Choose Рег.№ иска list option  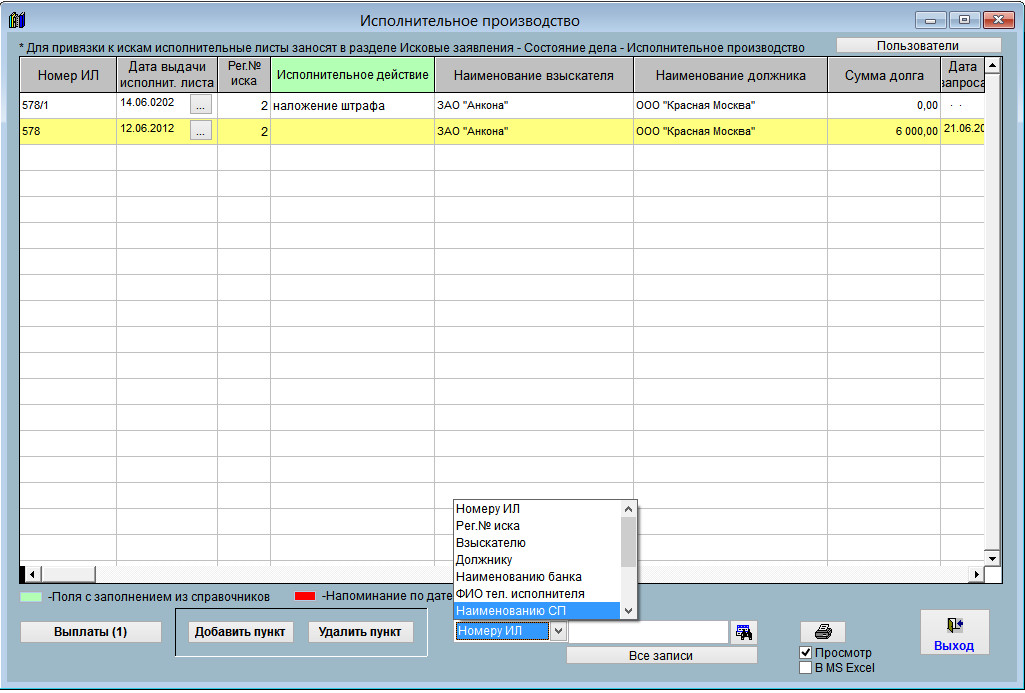click(537, 526)
